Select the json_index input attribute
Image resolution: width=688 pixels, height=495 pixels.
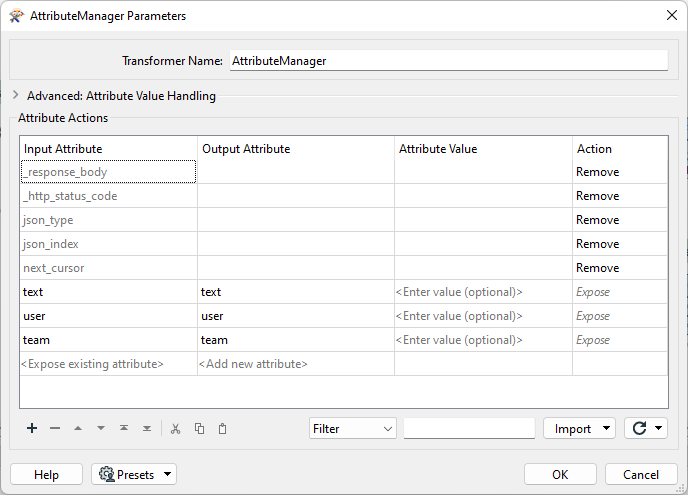[108, 244]
